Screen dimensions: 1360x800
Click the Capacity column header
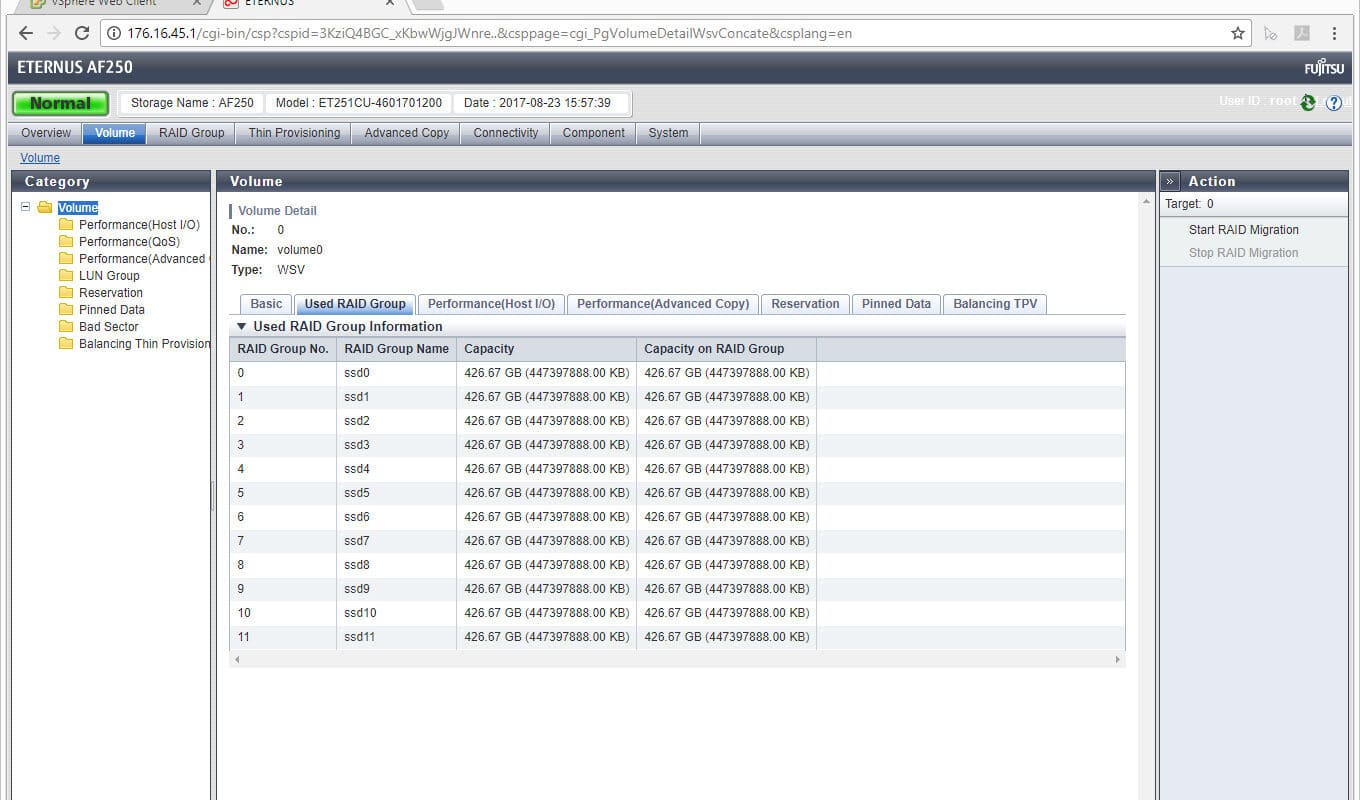coord(546,349)
